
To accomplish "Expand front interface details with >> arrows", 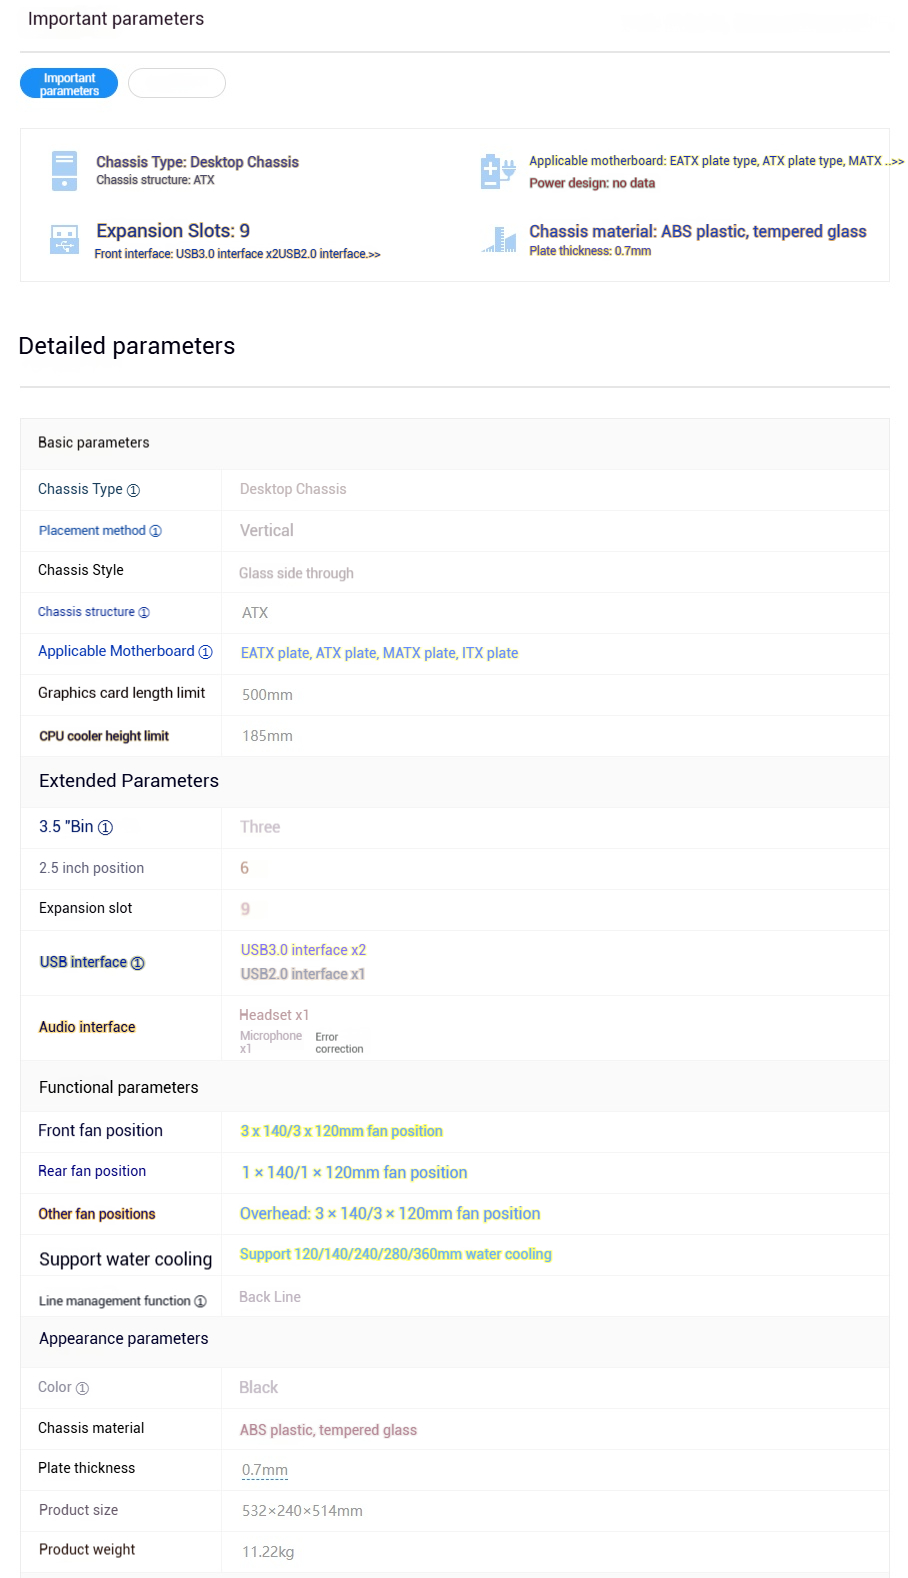I will click(374, 254).
